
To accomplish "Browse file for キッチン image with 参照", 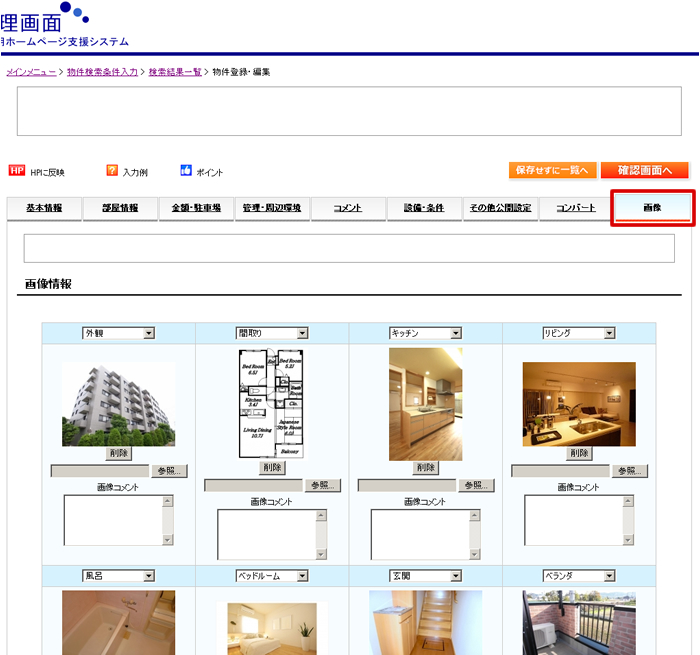I will click(x=476, y=485).
